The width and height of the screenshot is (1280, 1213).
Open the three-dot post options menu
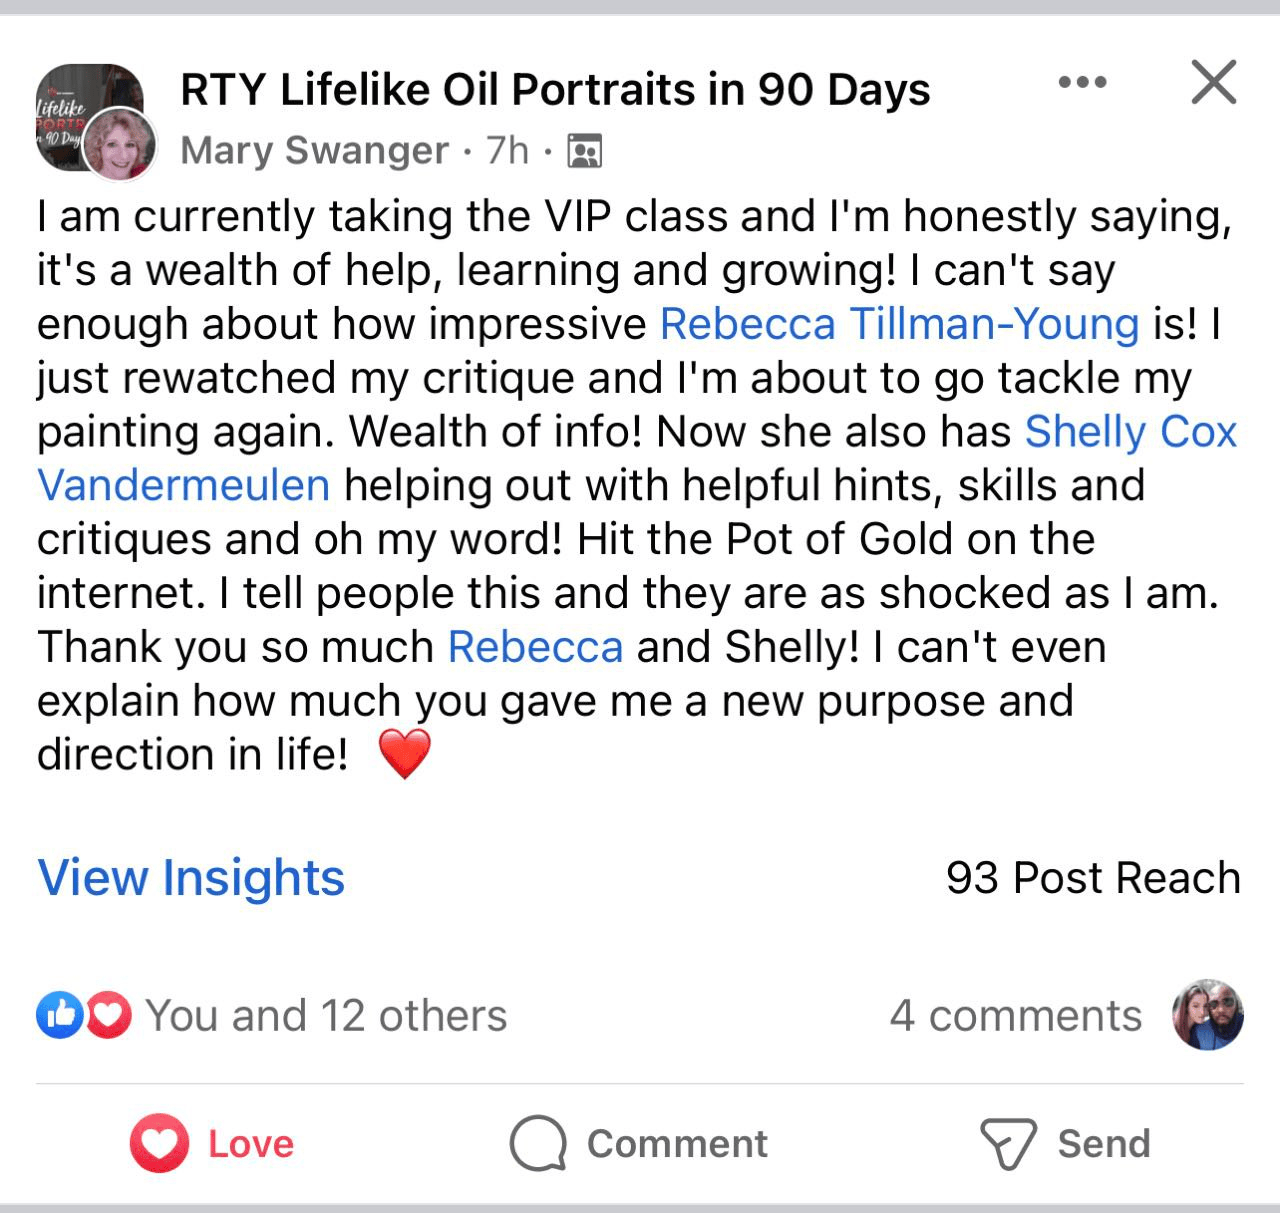click(1083, 83)
